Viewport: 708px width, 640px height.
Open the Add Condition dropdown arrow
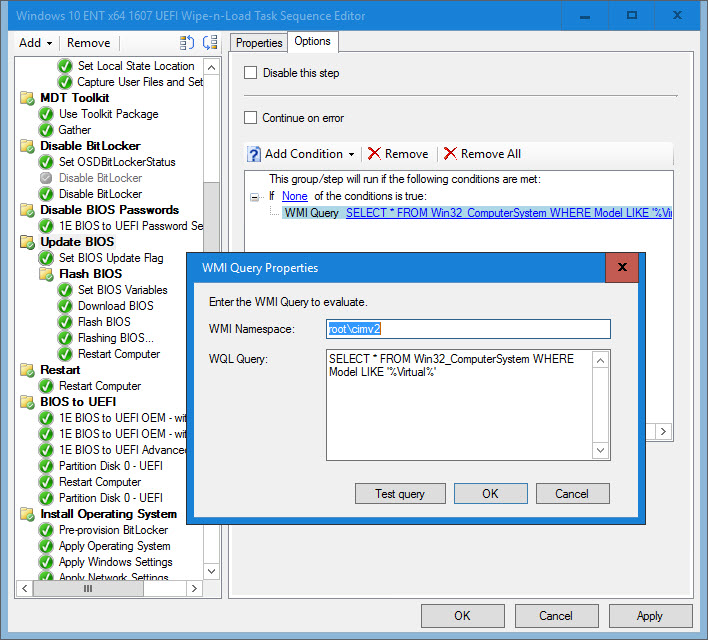351,154
